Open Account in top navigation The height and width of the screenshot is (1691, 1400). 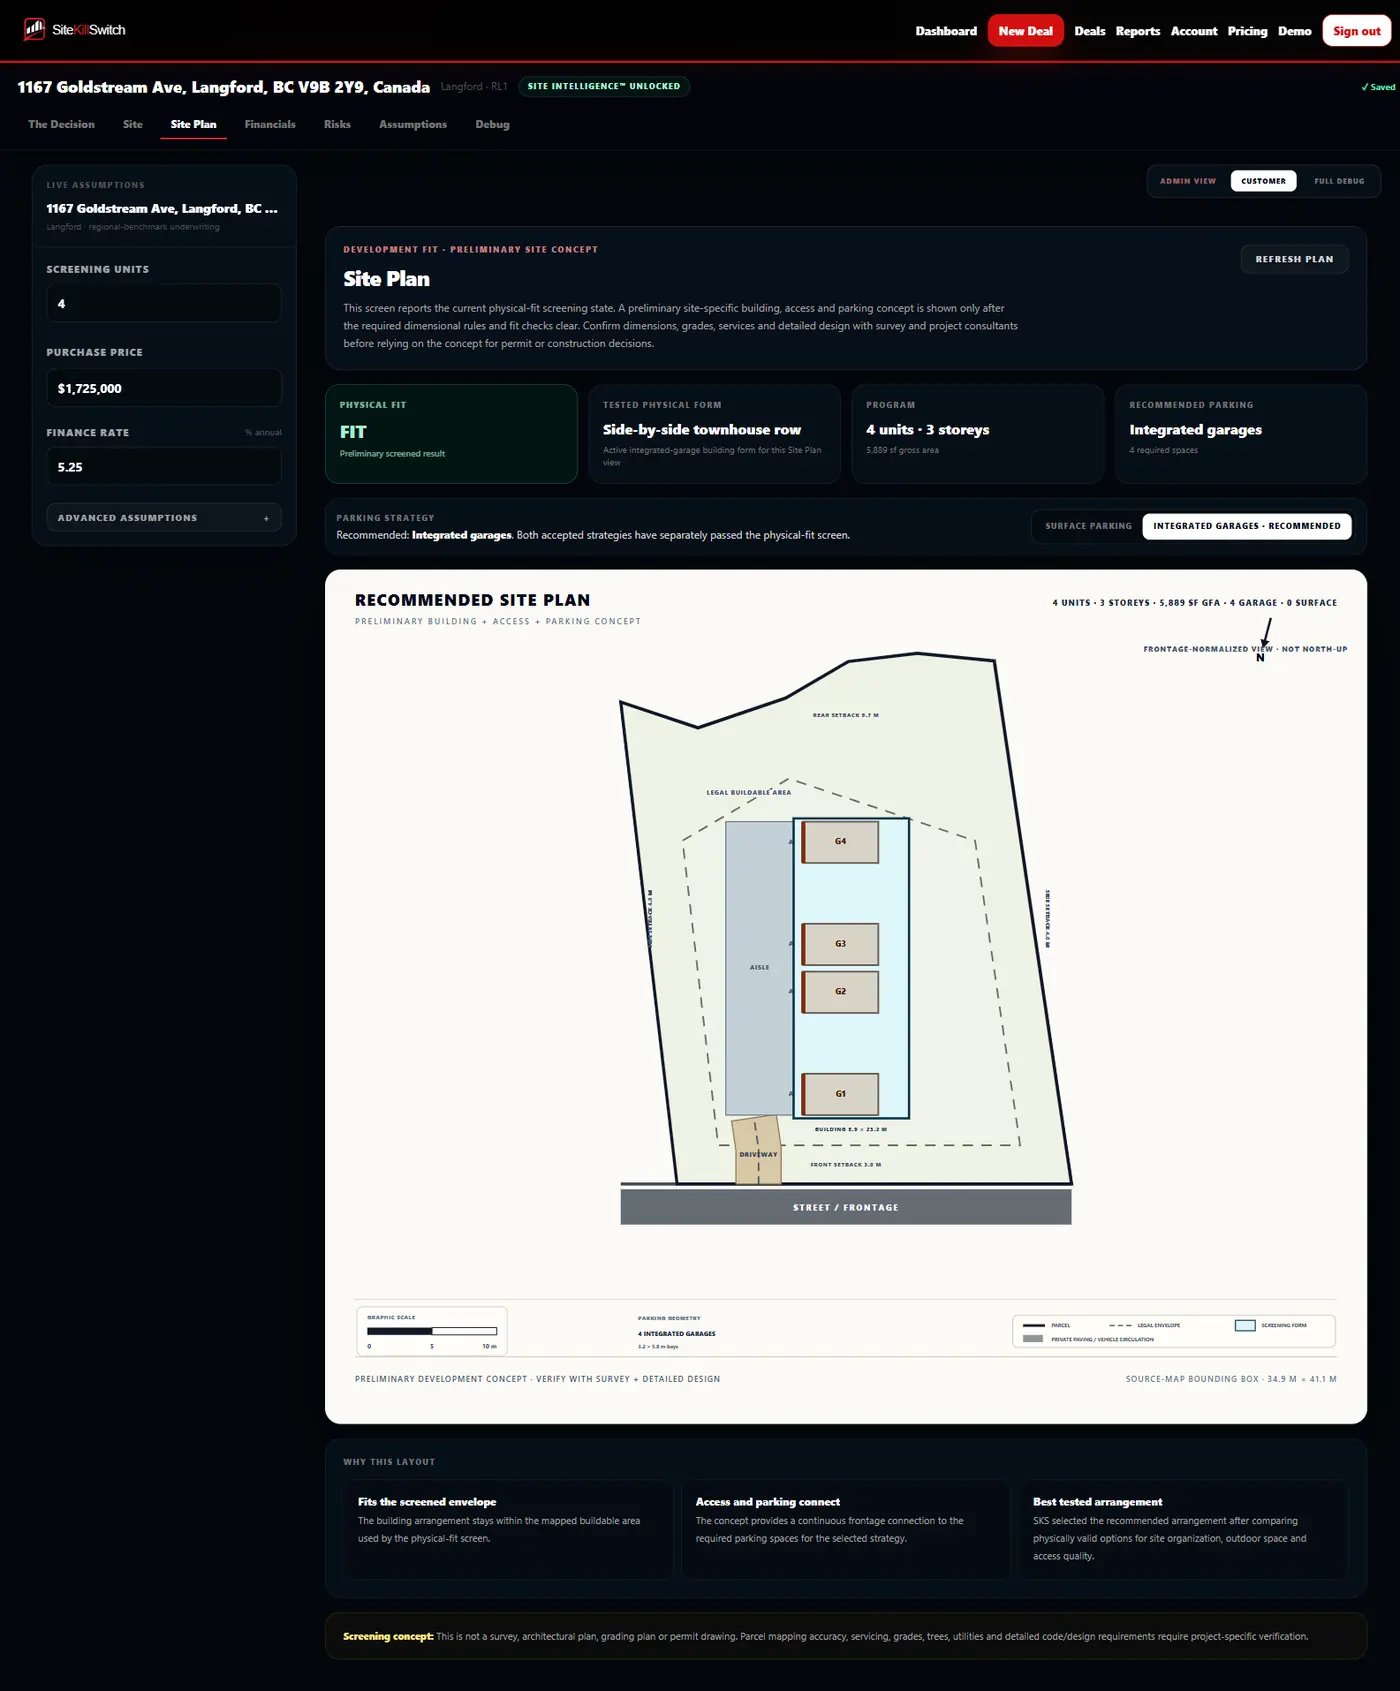[1194, 31]
